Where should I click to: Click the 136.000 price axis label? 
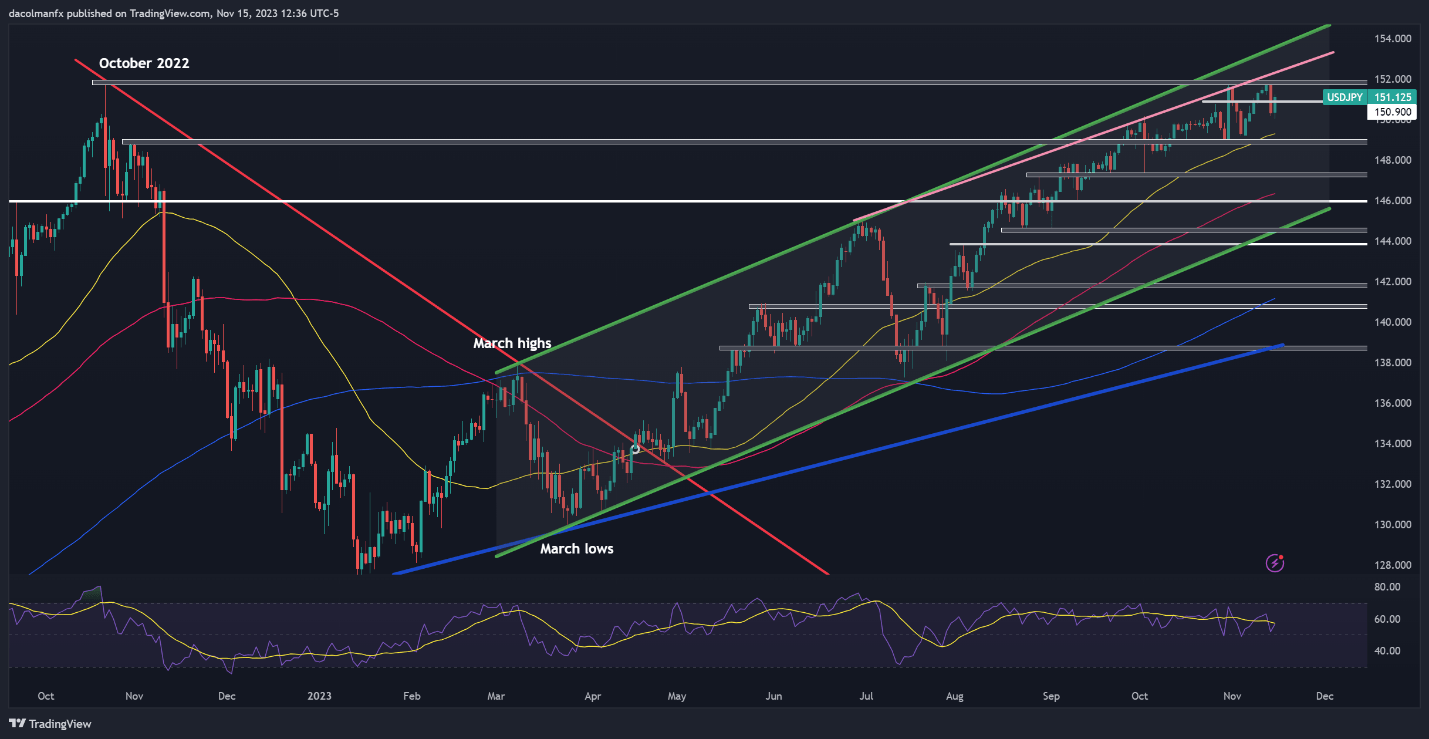[x=1393, y=403]
